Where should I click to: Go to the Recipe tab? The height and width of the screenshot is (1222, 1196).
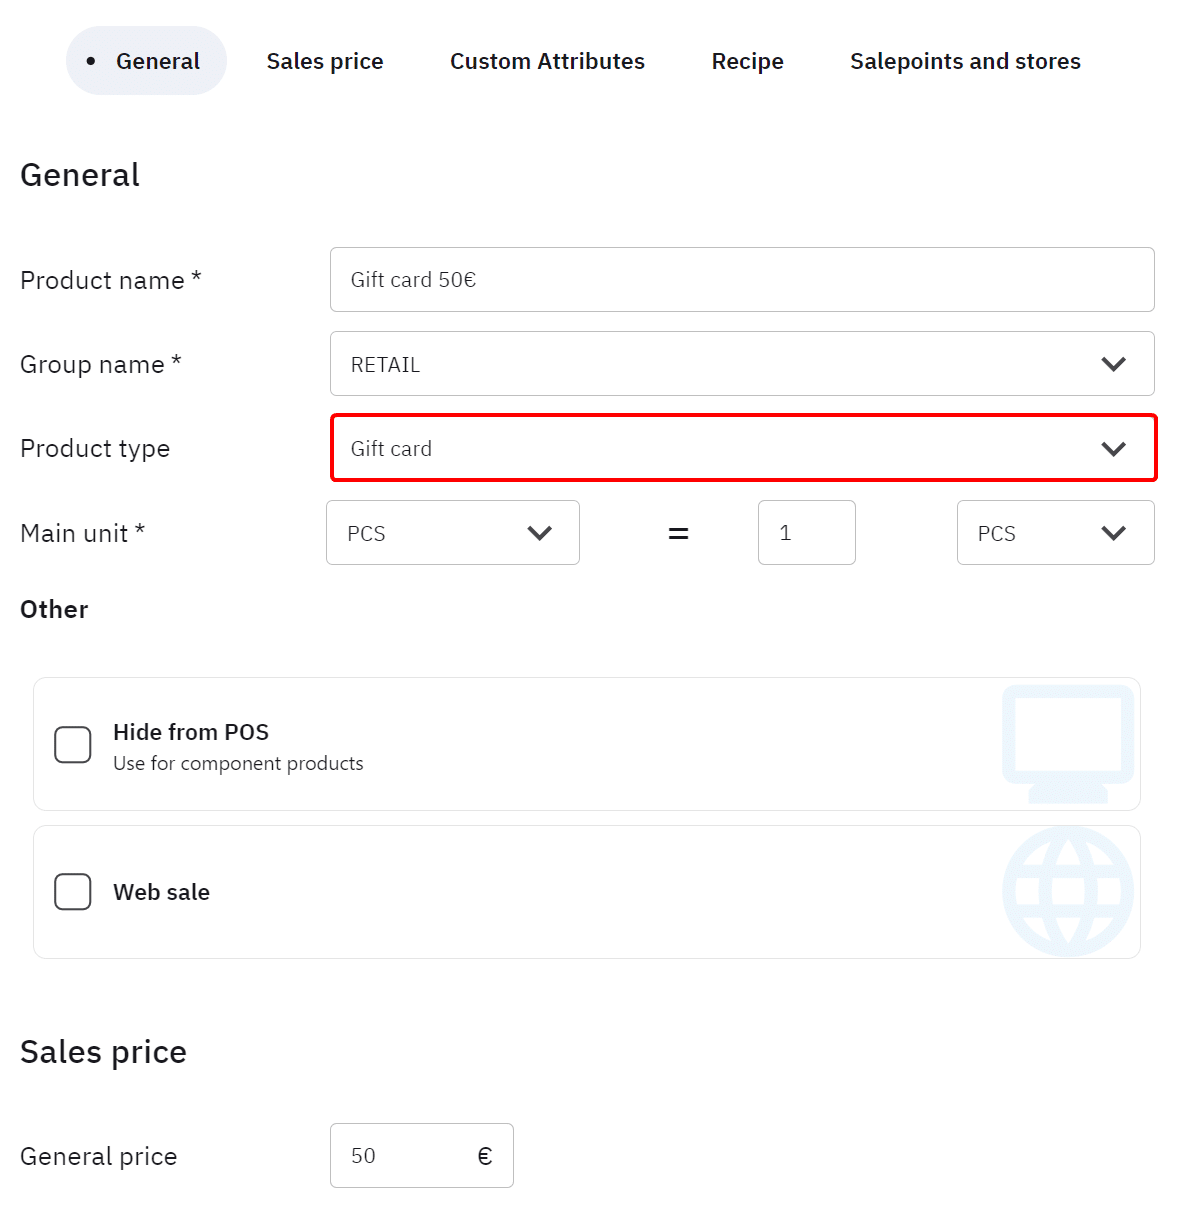[747, 61]
